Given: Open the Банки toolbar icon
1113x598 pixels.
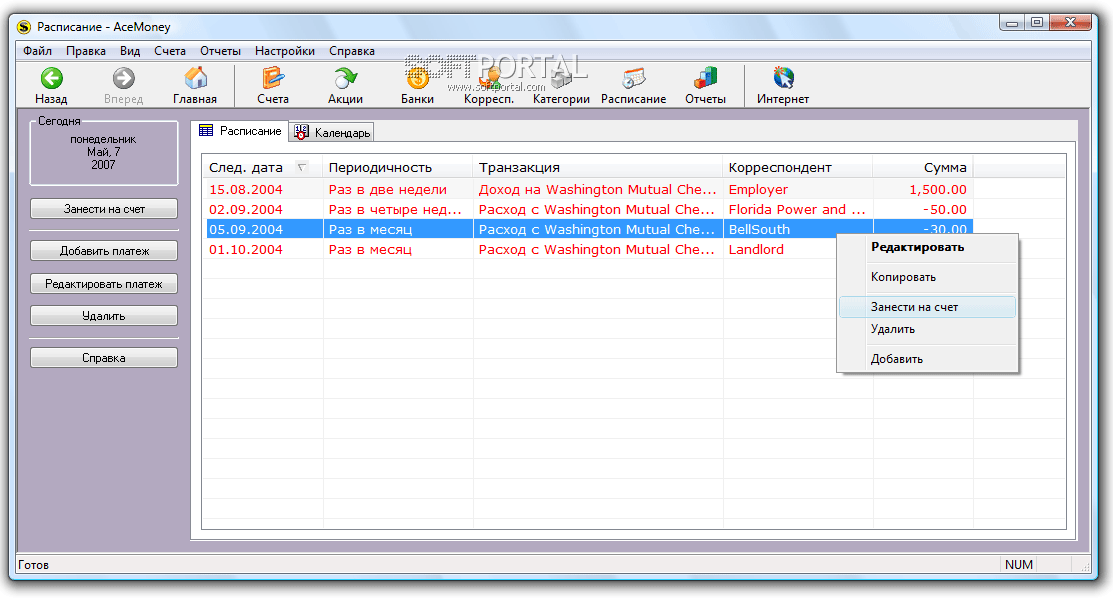Looking at the screenshot, I should point(417,78).
